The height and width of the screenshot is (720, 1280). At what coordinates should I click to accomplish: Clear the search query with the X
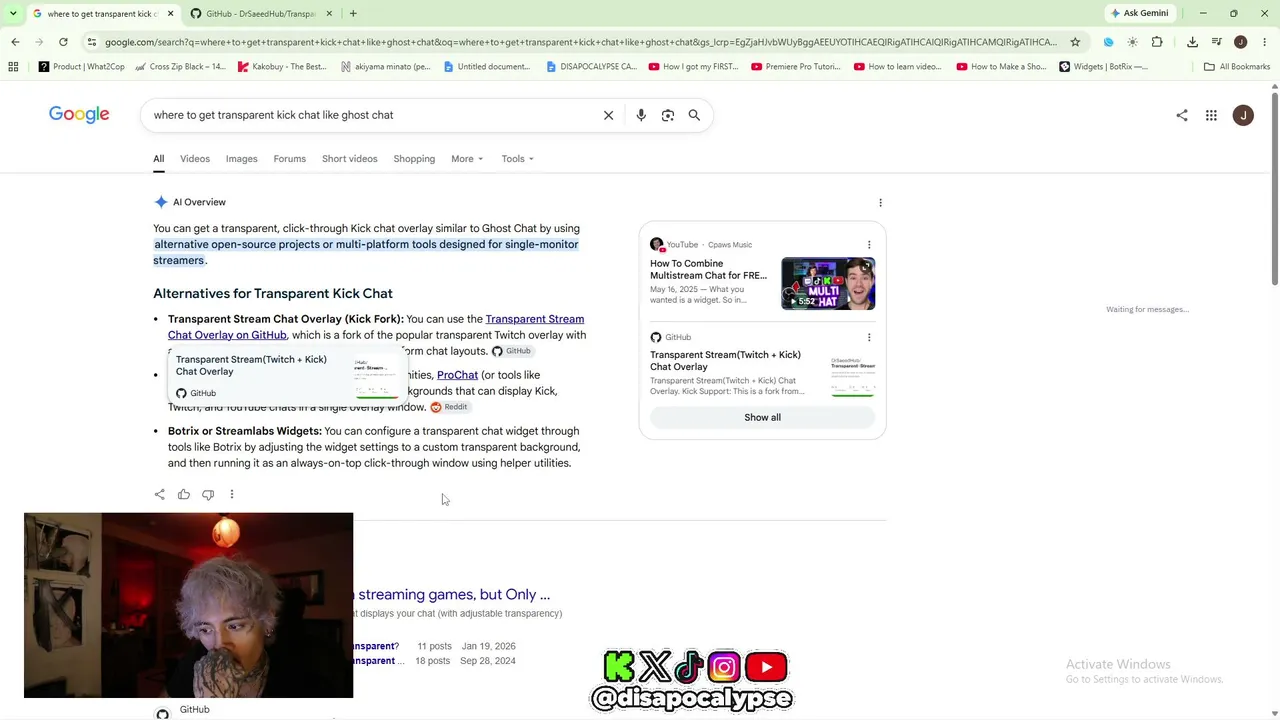tap(608, 115)
